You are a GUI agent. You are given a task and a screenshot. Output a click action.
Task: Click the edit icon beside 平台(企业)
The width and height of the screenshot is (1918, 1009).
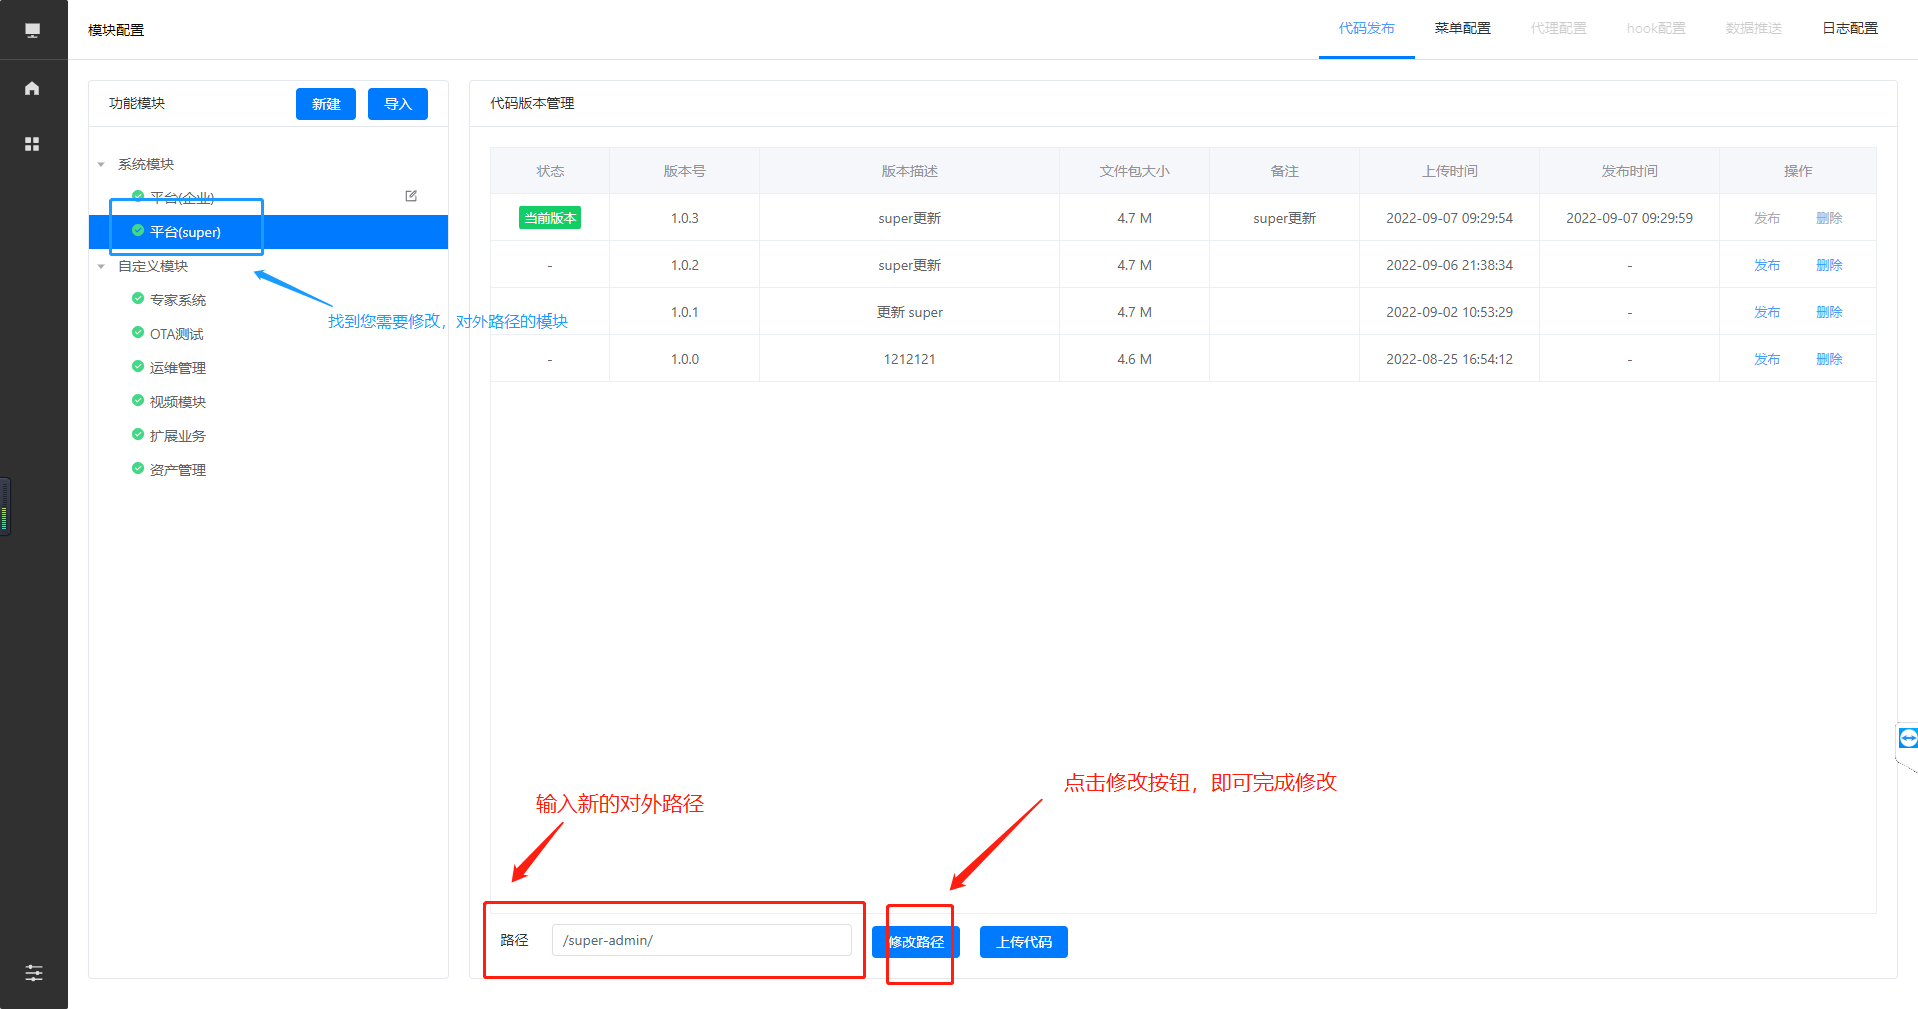411,196
